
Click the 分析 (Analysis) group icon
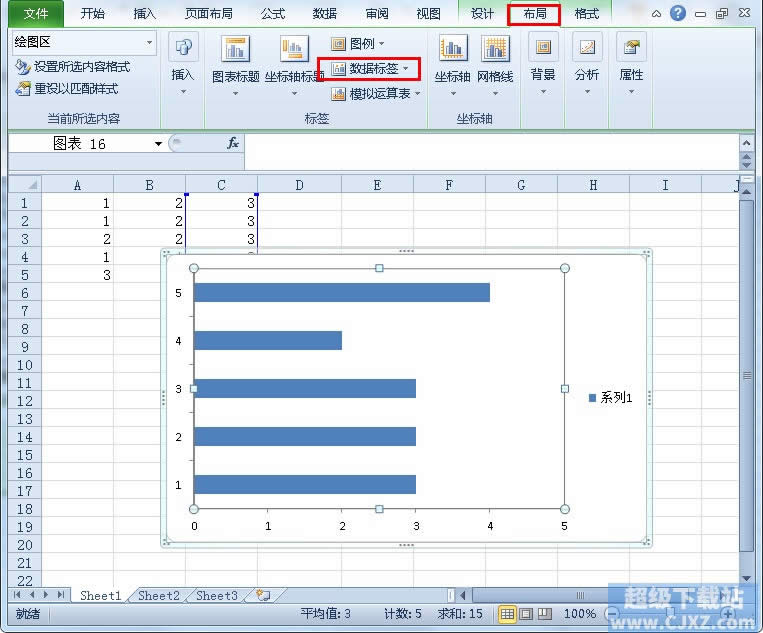pos(587,50)
